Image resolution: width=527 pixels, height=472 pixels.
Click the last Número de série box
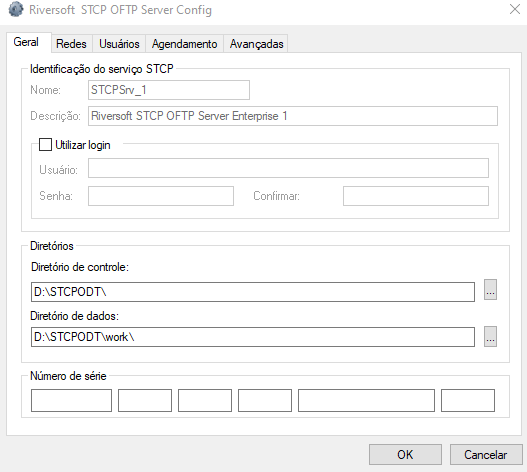(468, 400)
